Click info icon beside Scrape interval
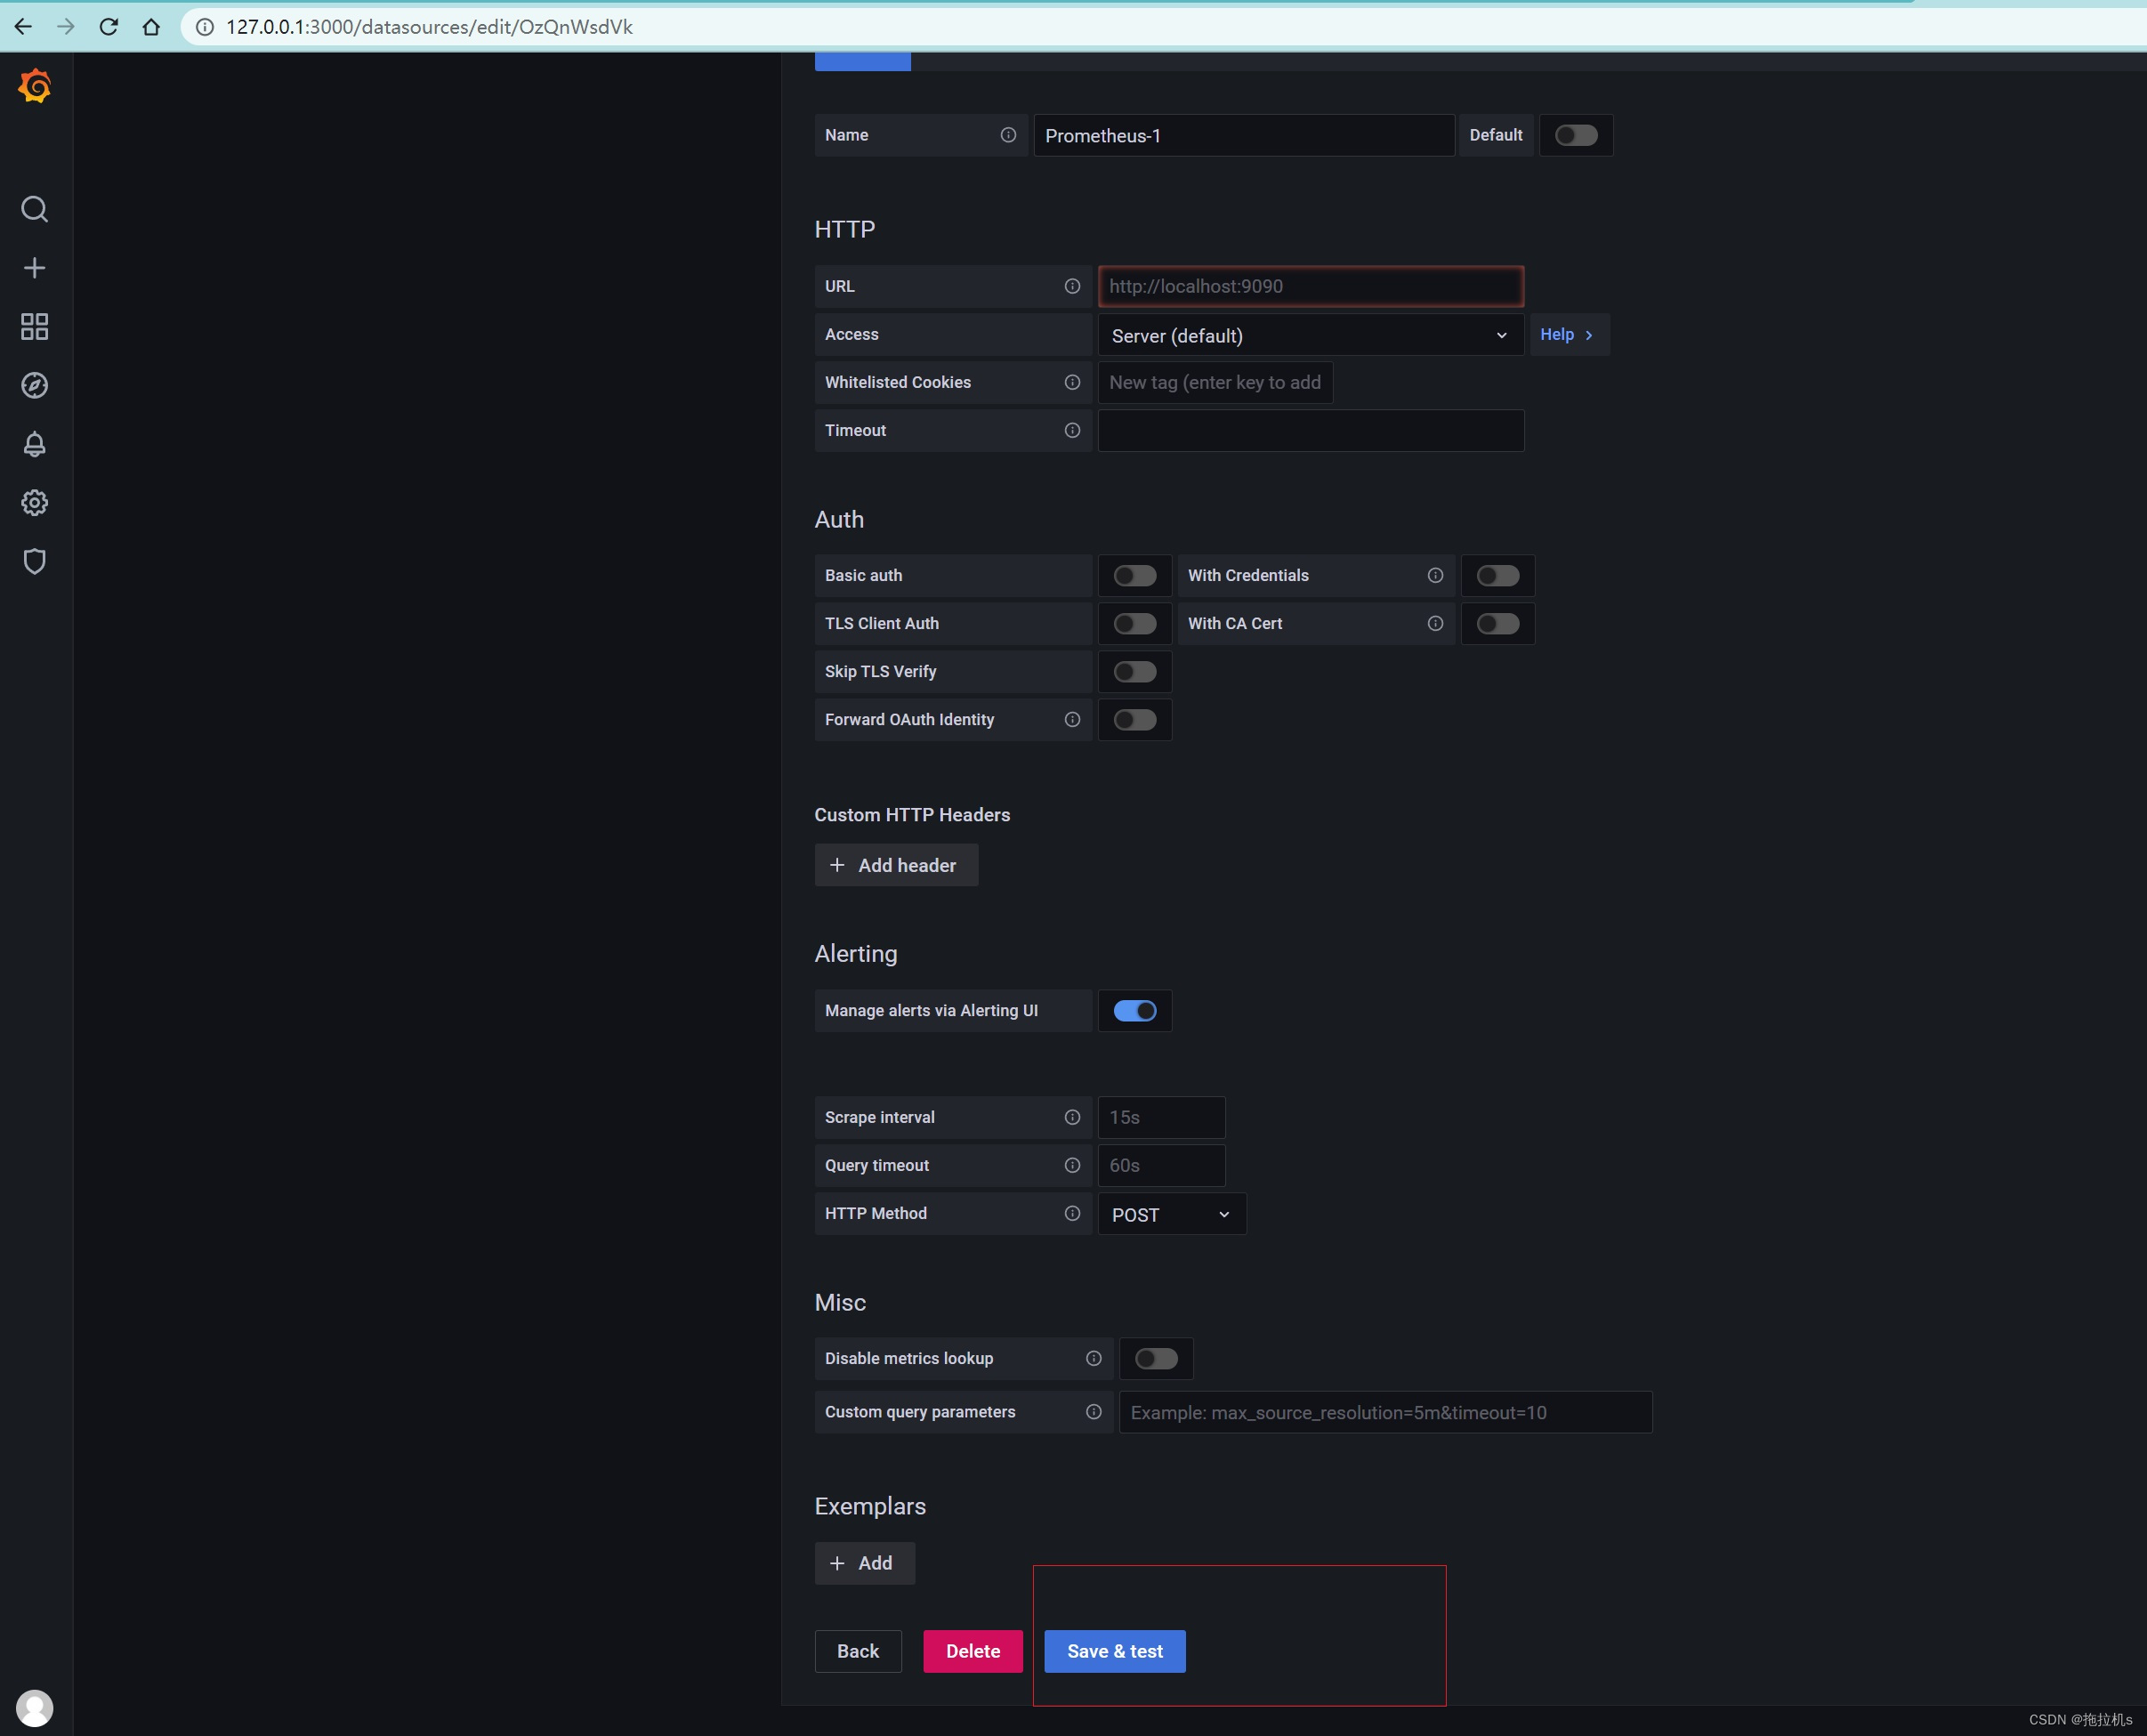 [x=1072, y=1117]
